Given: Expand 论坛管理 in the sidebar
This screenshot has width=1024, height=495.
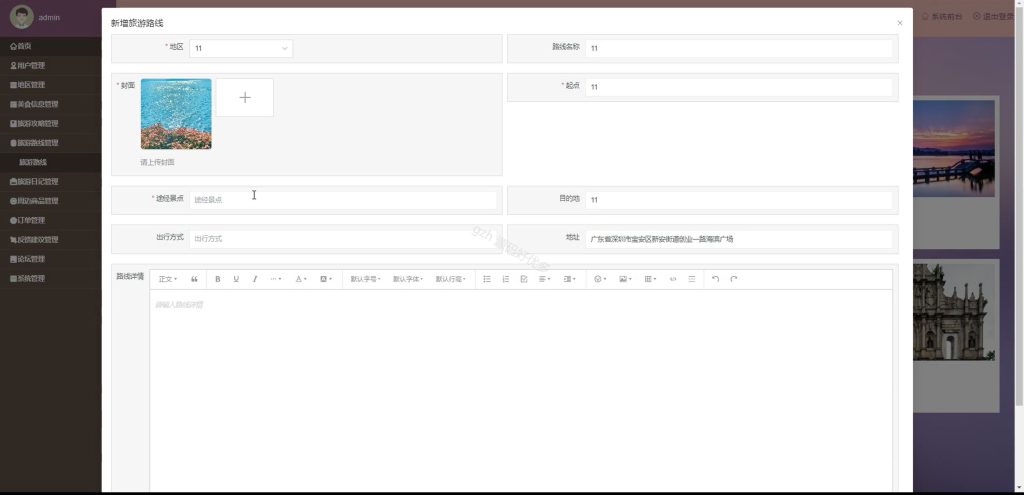Looking at the screenshot, I should point(50,259).
